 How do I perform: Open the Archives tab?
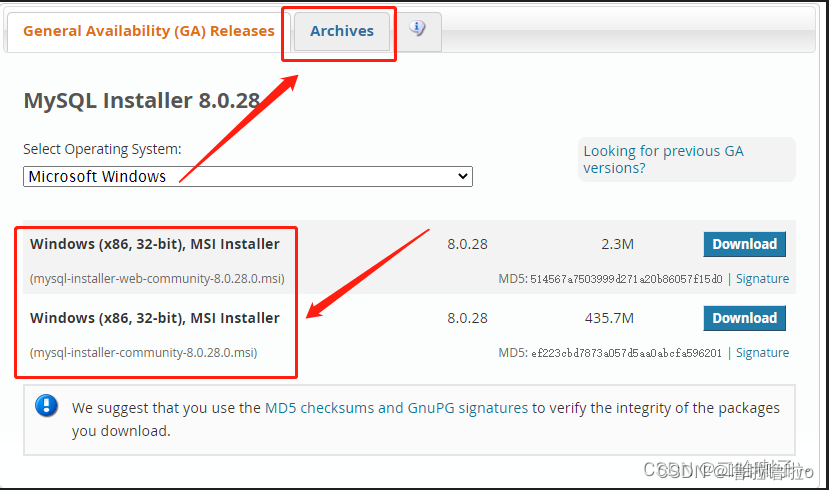[342, 31]
